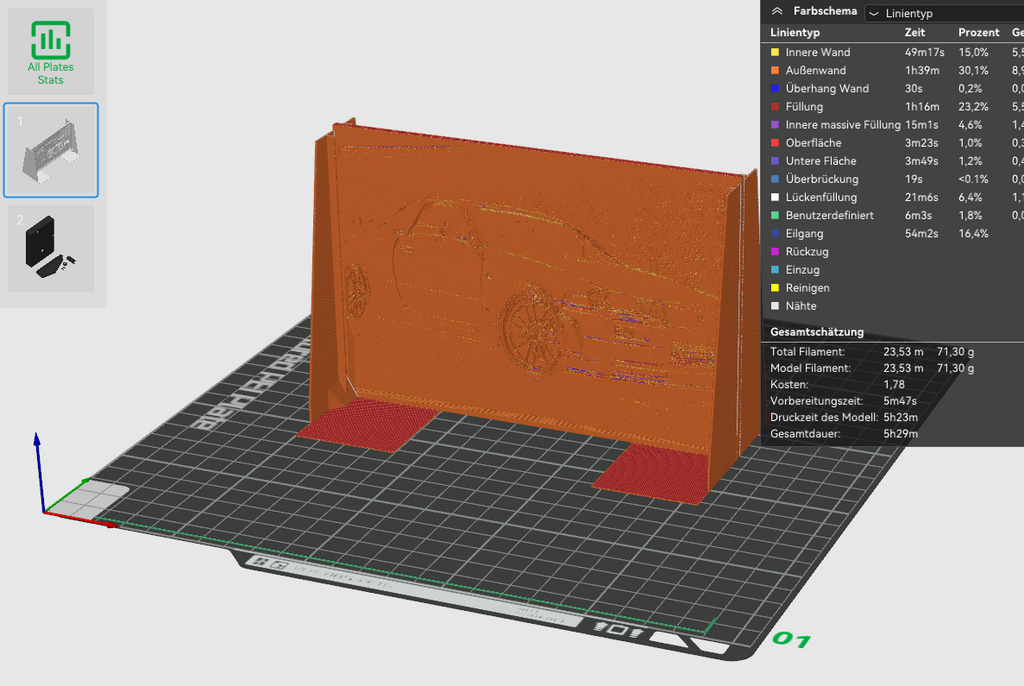Select plate 2 thumbnail
The height and width of the screenshot is (686, 1024).
51,248
